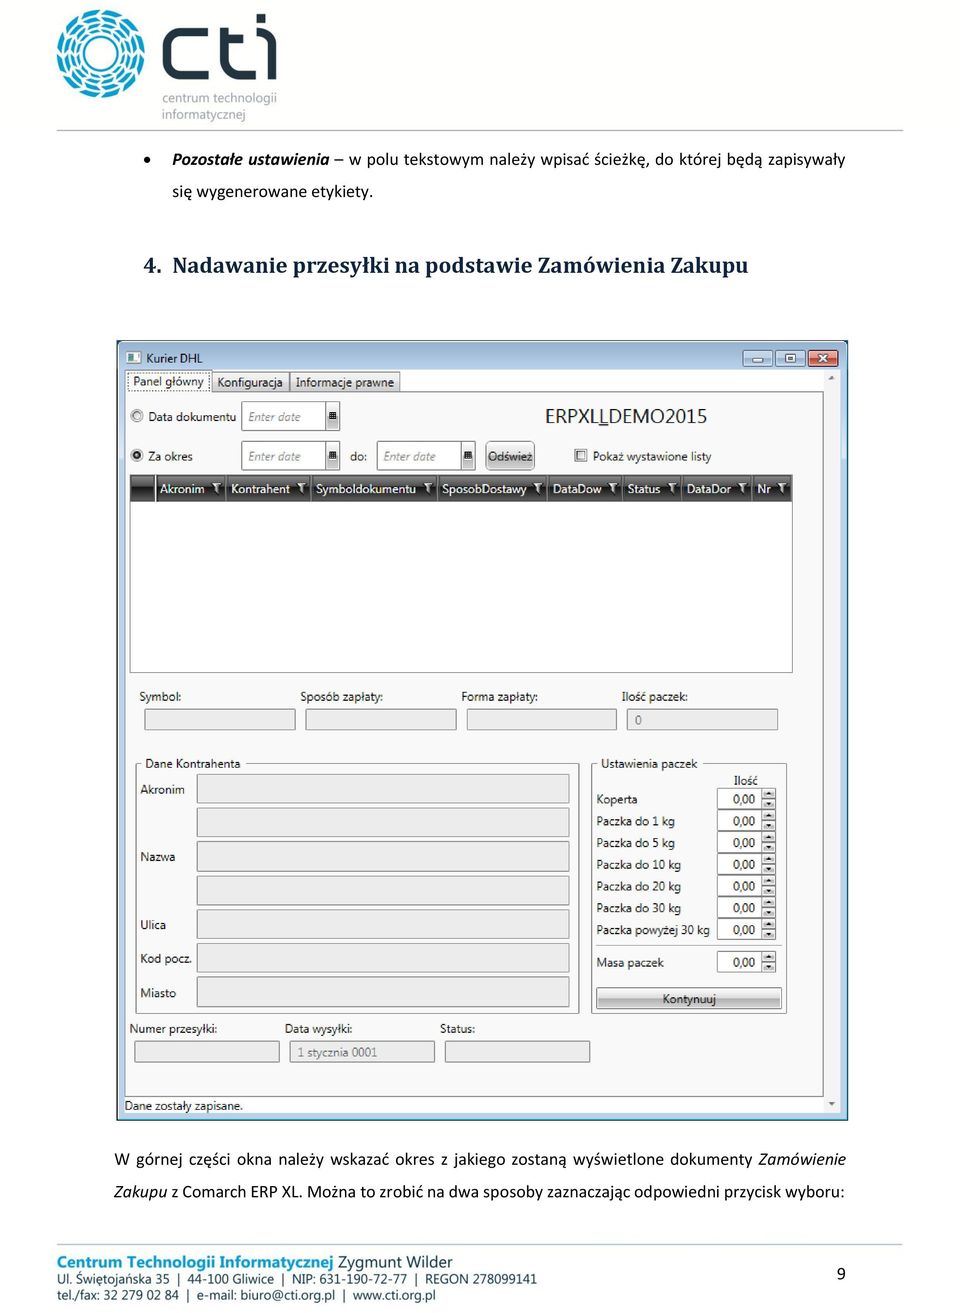This screenshot has height=1313, width=960.
Task: Adjust the Masa paczek stepper
Action: tap(769, 962)
